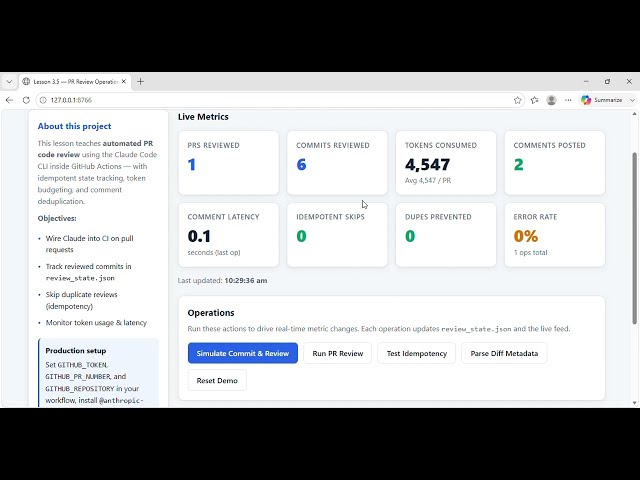Click the COMMENTS POSTED value 2
This screenshot has height=480, width=640.
(518, 164)
